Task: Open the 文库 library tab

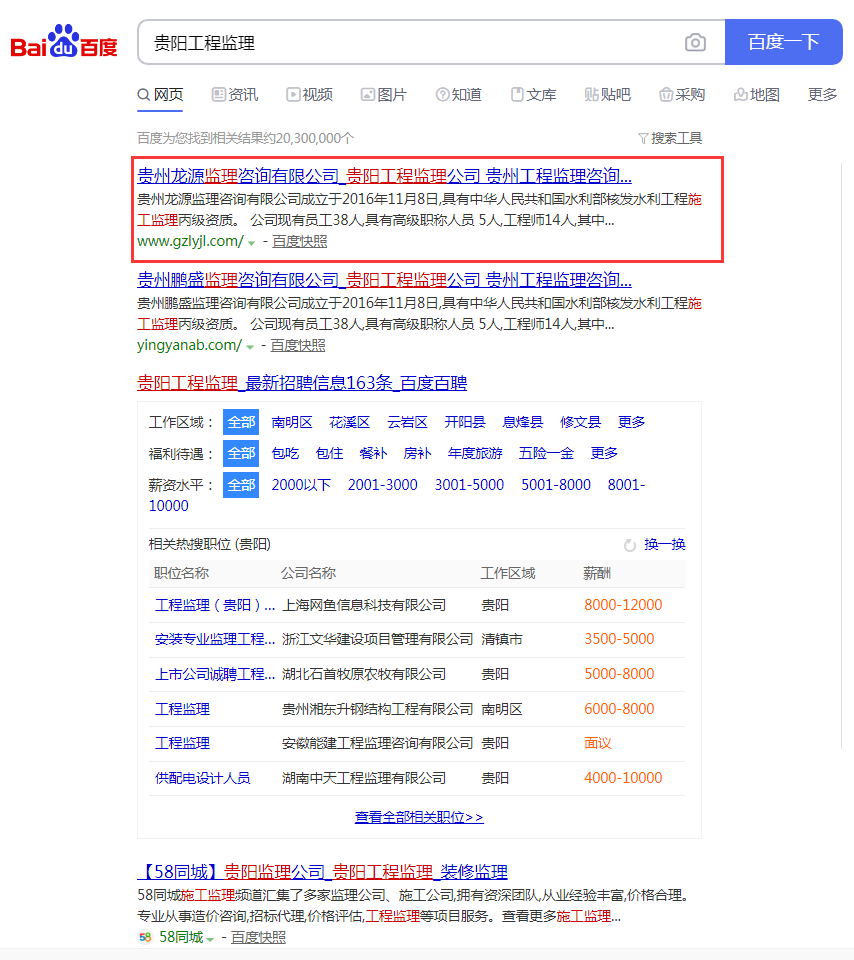Action: (533, 95)
